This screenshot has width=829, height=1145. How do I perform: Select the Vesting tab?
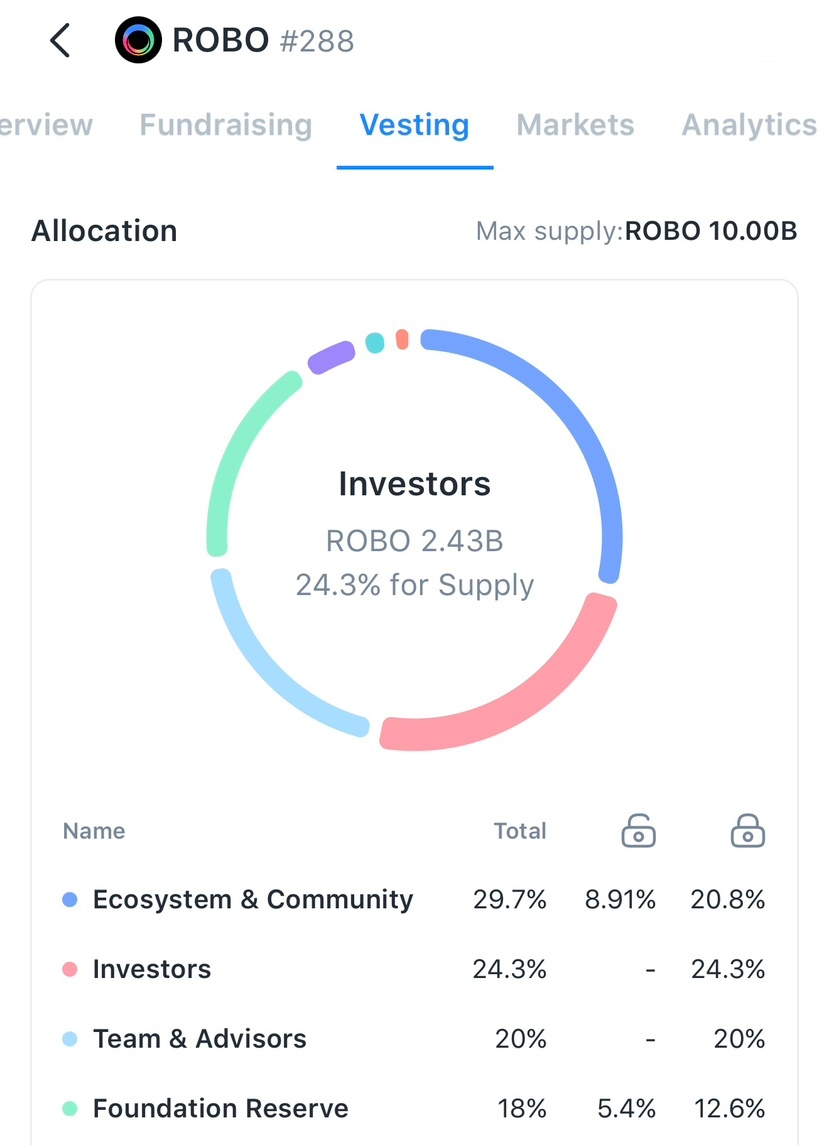click(x=414, y=125)
